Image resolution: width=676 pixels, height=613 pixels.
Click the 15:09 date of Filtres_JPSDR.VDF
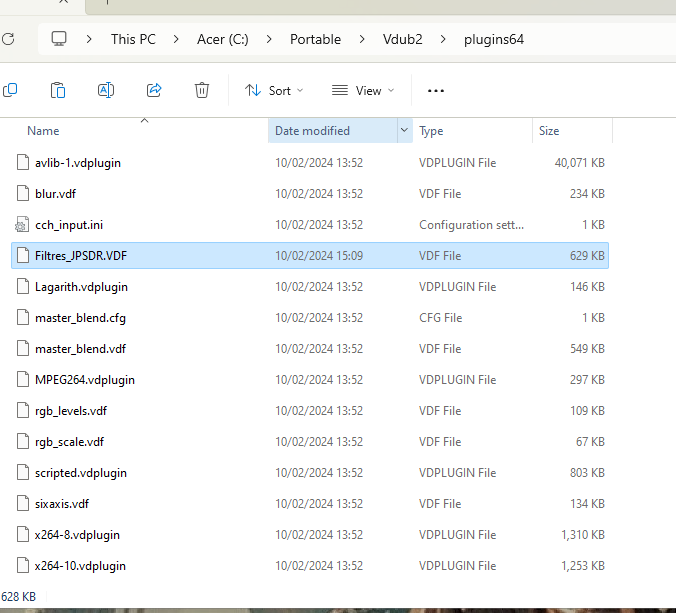click(x=319, y=256)
